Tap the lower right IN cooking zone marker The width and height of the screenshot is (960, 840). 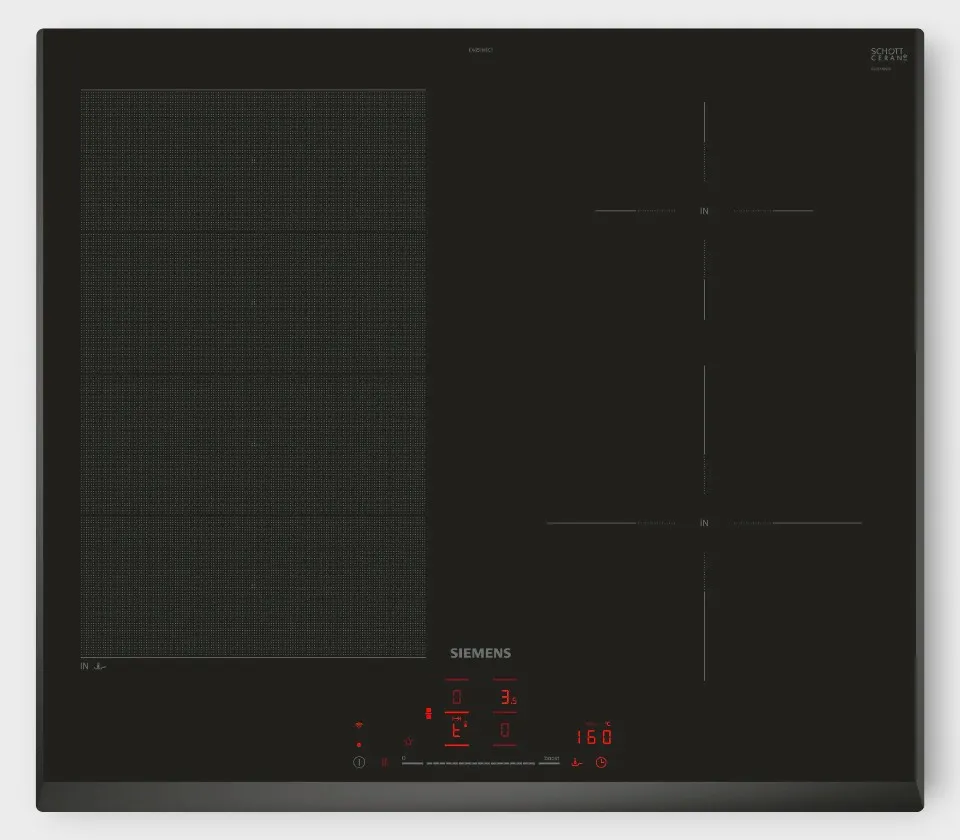click(x=704, y=523)
